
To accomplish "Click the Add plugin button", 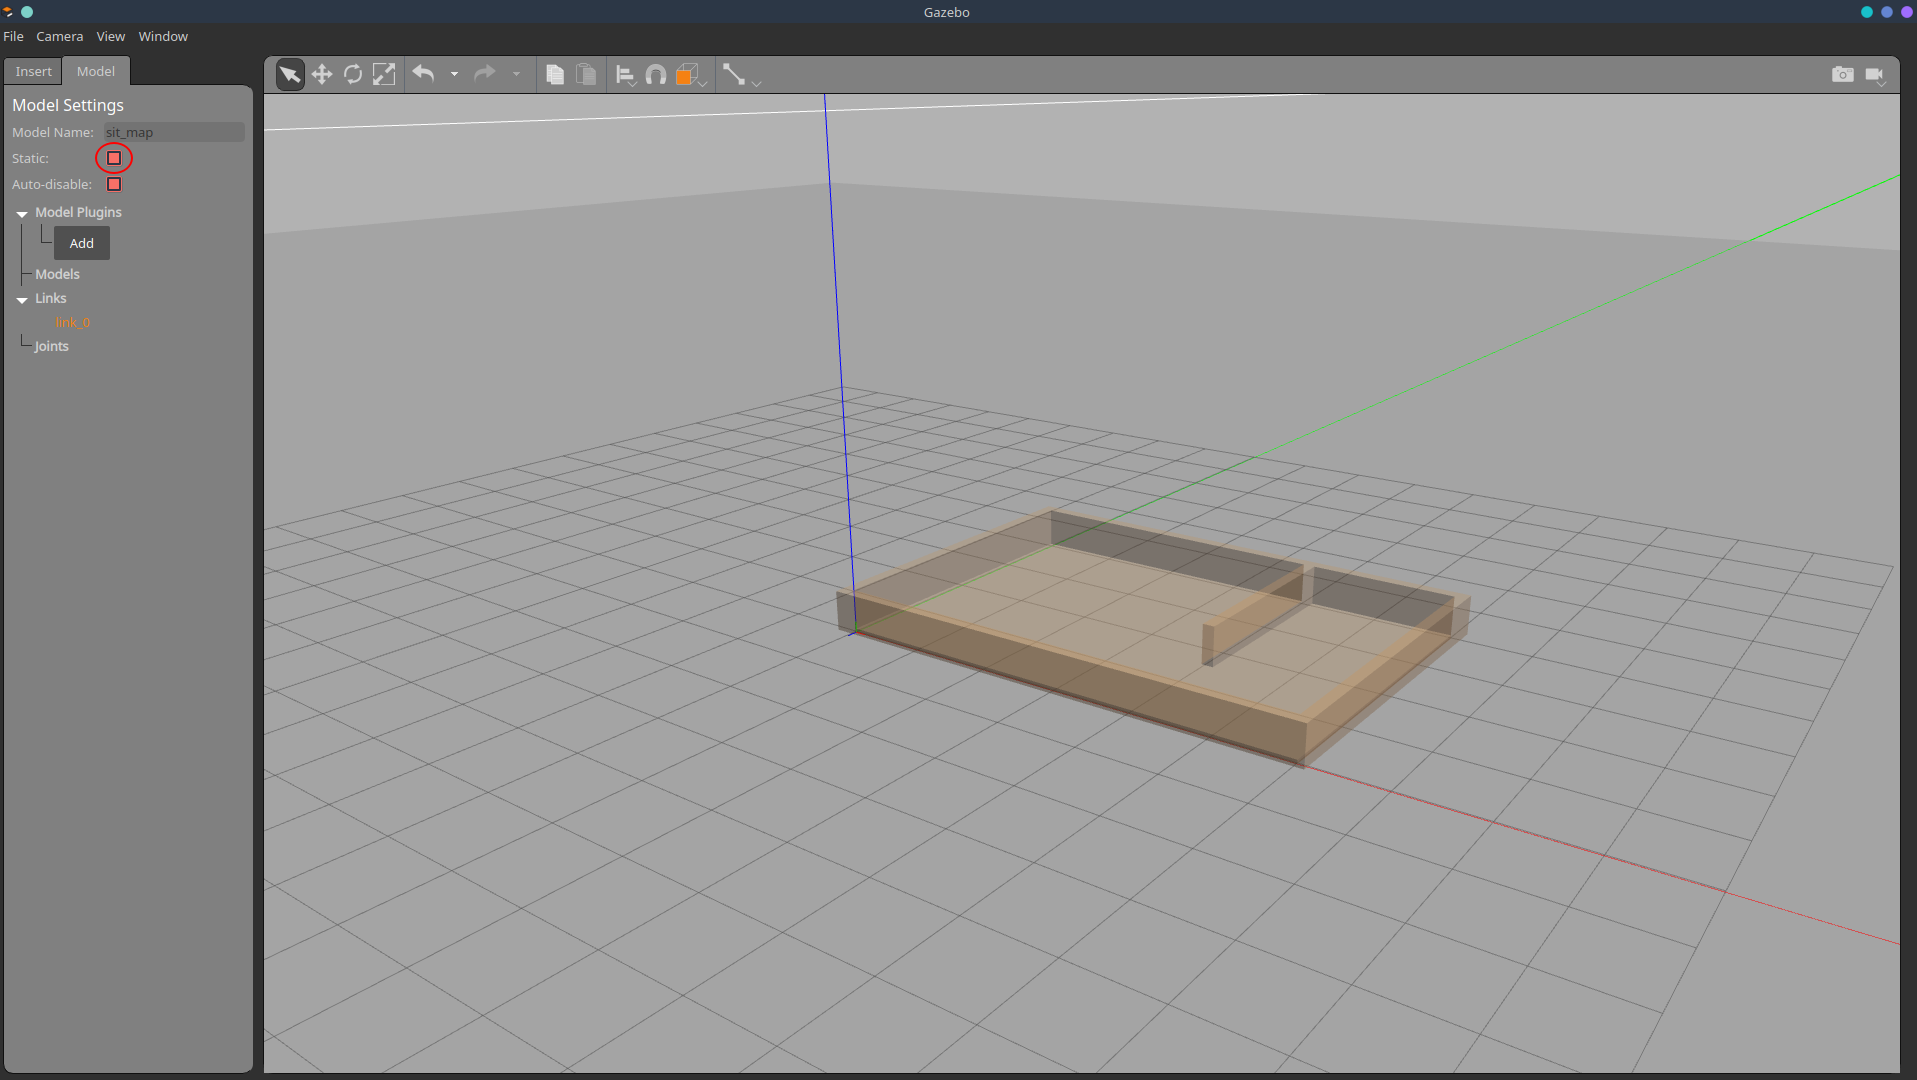I will [82, 243].
